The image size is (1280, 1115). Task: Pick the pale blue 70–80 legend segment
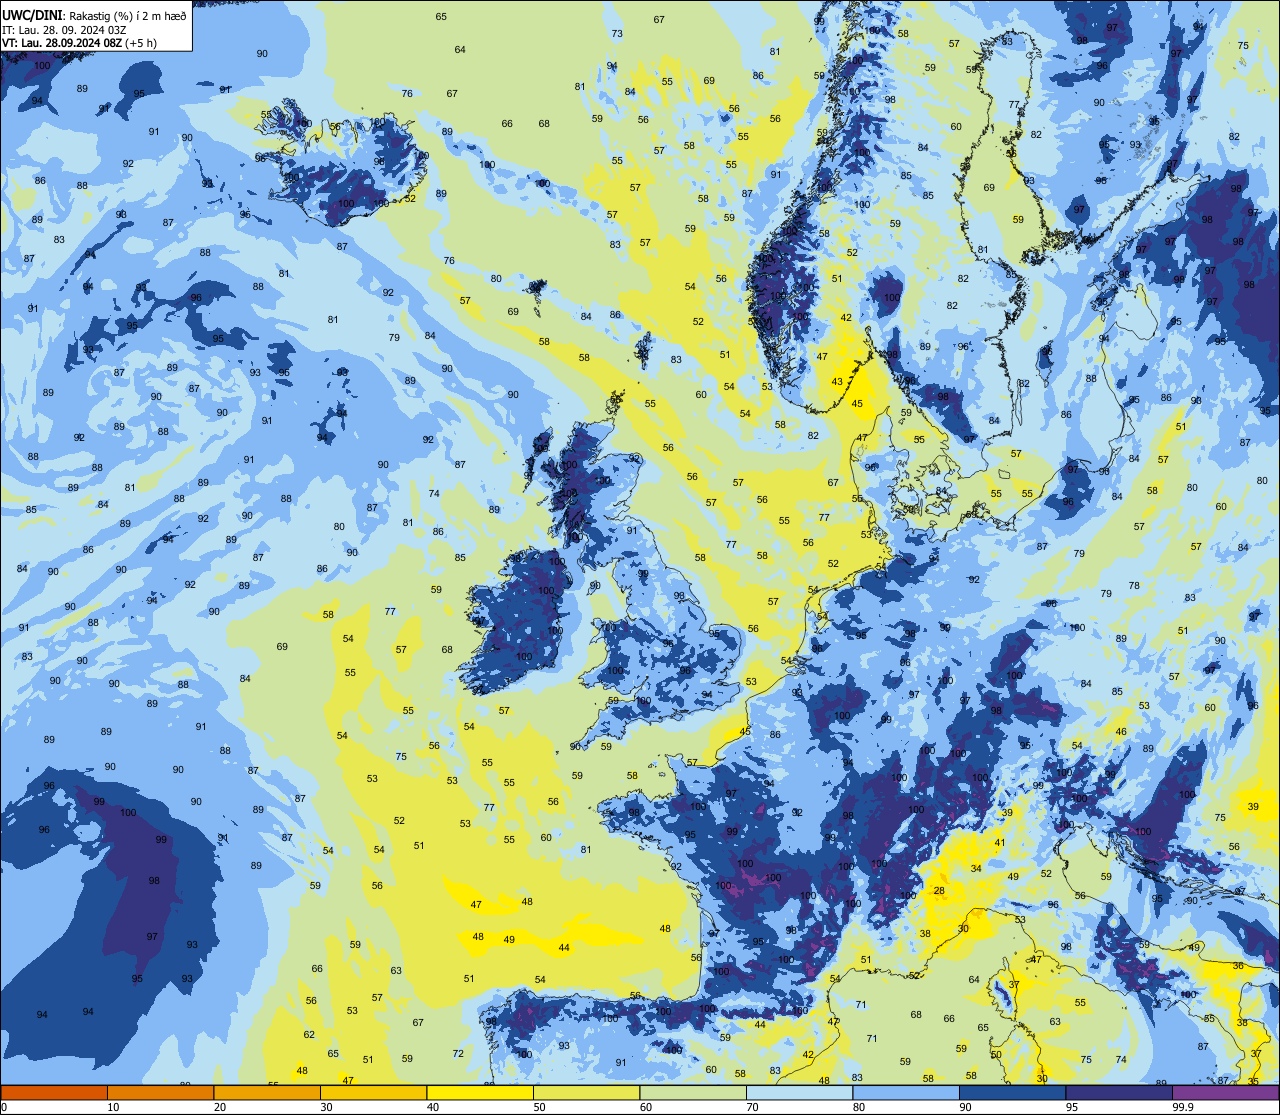pos(799,1092)
